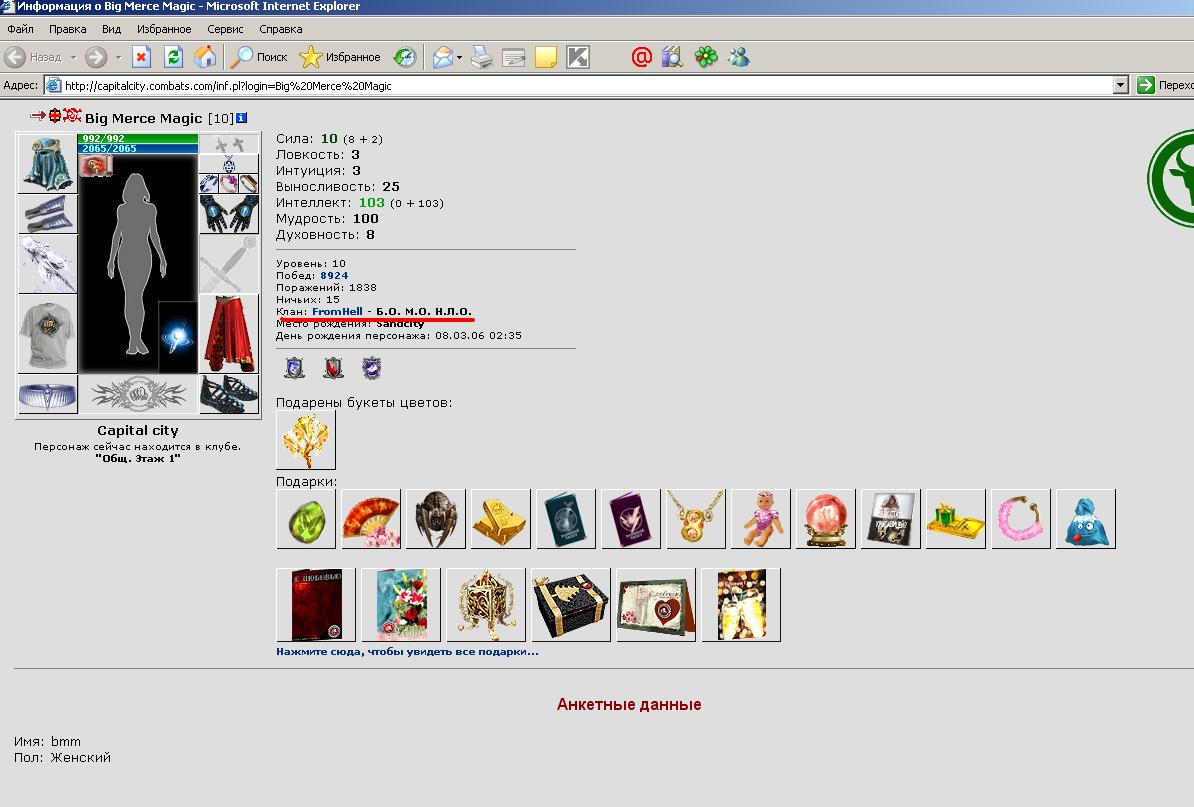This screenshot has height=807, width=1194.
Task: Click the purple round badge icon
Action: point(371,368)
